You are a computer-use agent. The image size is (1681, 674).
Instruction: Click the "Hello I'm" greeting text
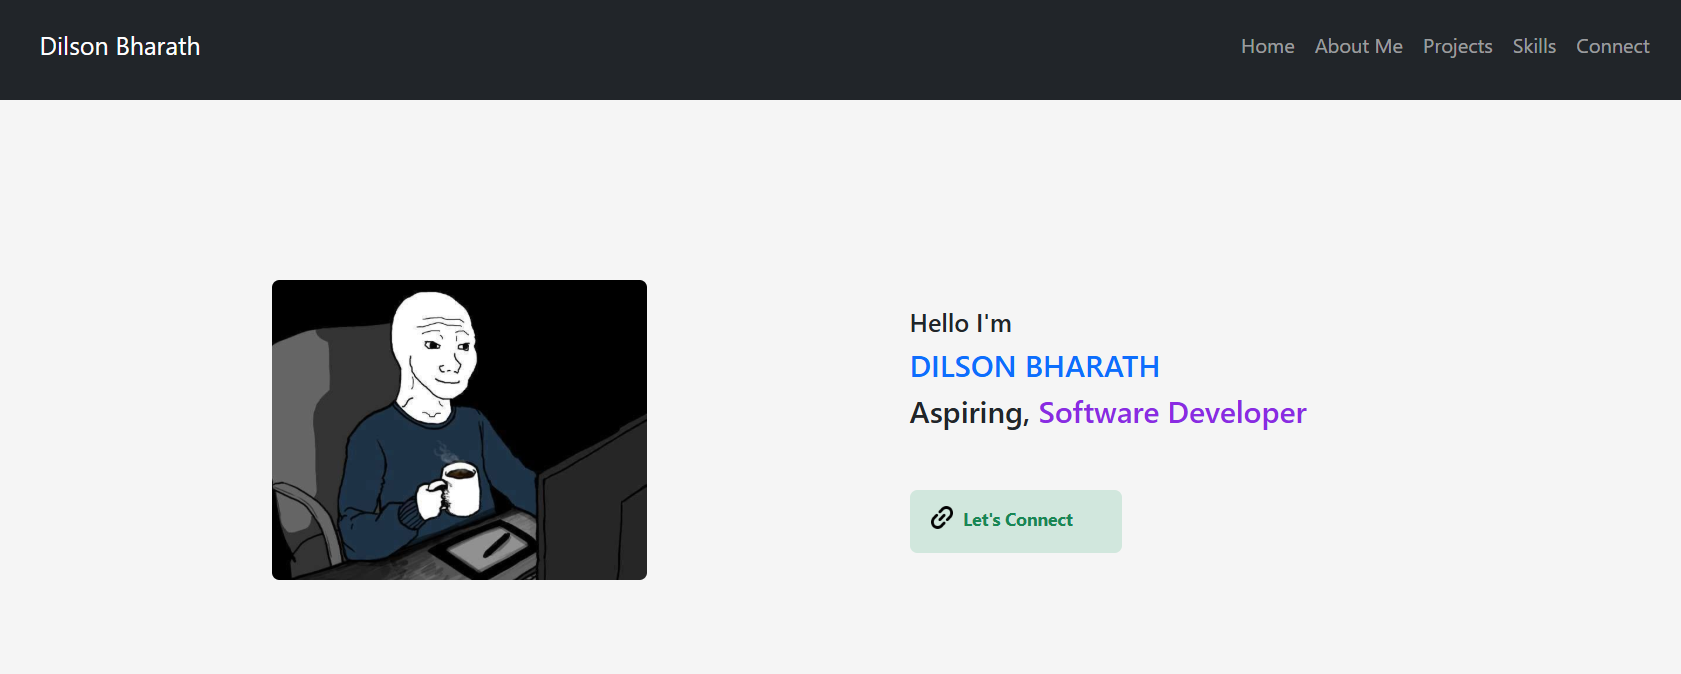click(x=960, y=324)
